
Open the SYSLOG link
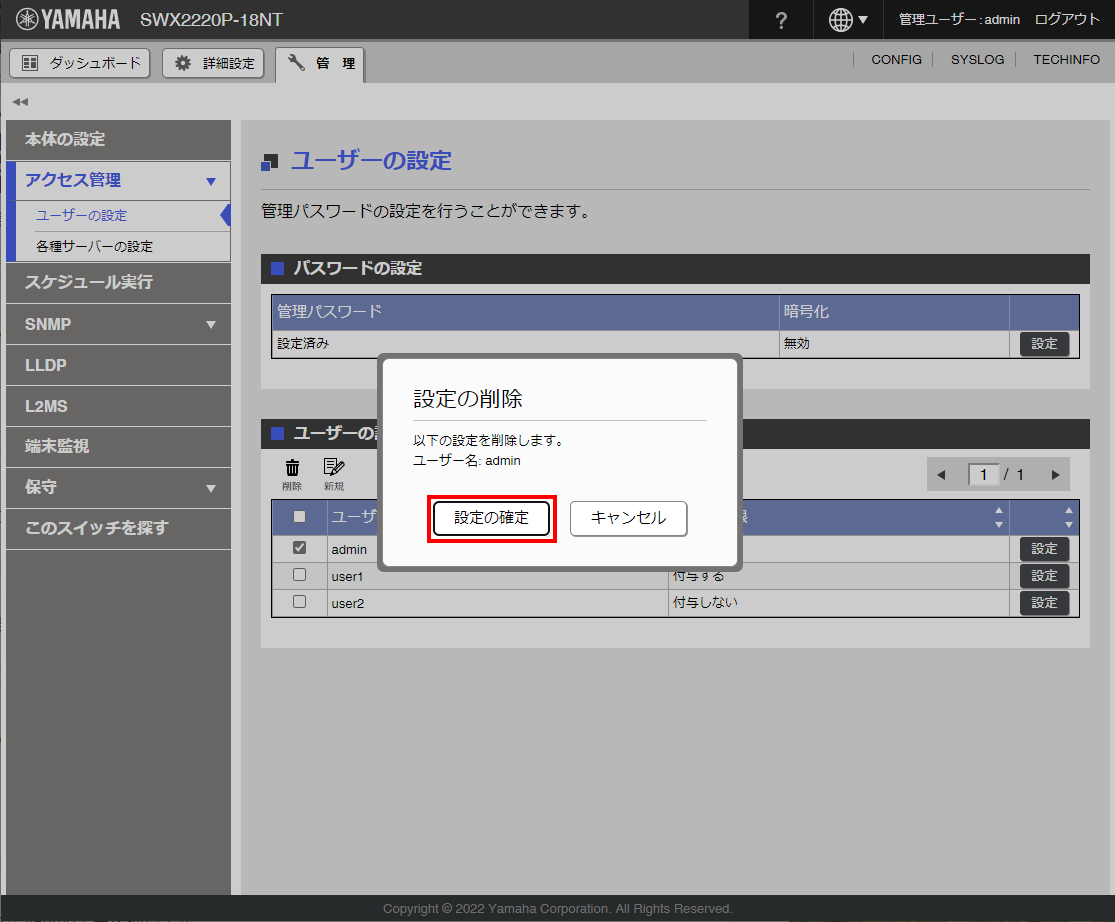pos(977,60)
